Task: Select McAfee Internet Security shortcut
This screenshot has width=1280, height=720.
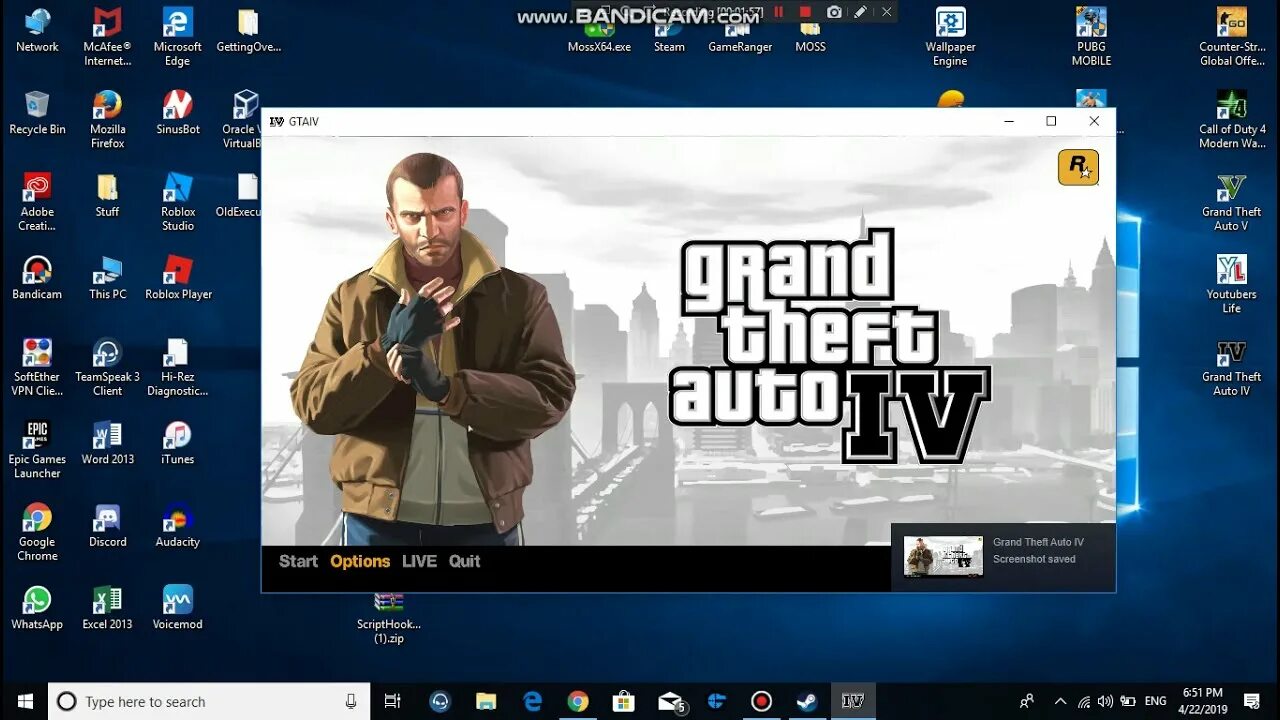Action: point(107,37)
